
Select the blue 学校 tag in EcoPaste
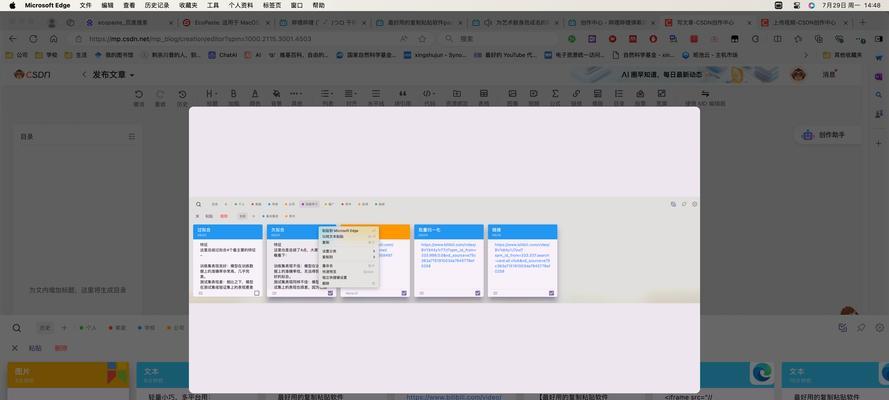(x=146, y=327)
